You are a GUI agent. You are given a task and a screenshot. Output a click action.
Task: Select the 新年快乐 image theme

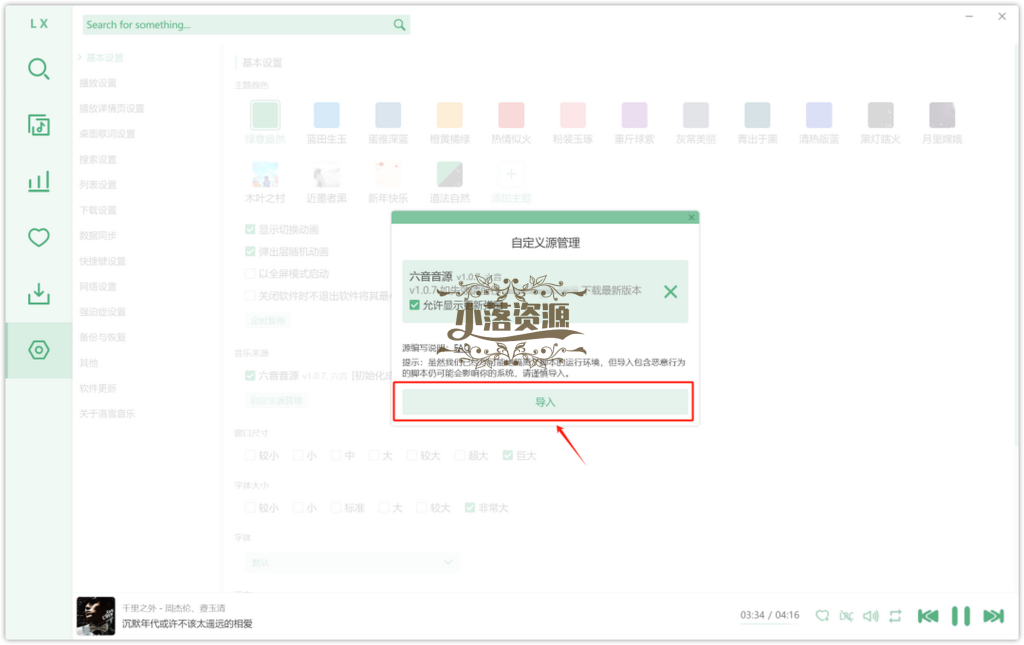[x=388, y=174]
